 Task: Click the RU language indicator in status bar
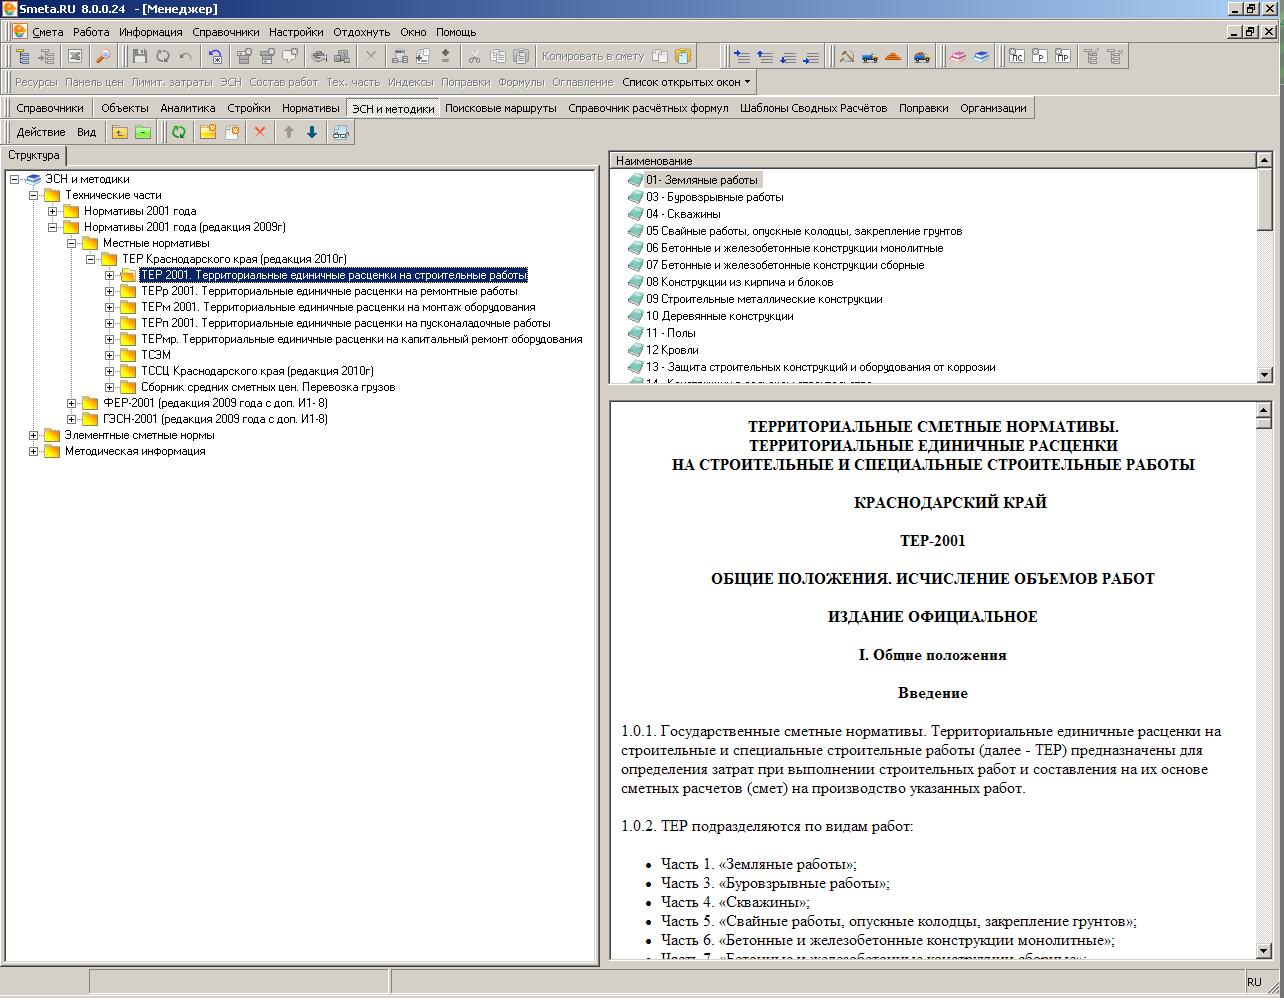click(1254, 982)
